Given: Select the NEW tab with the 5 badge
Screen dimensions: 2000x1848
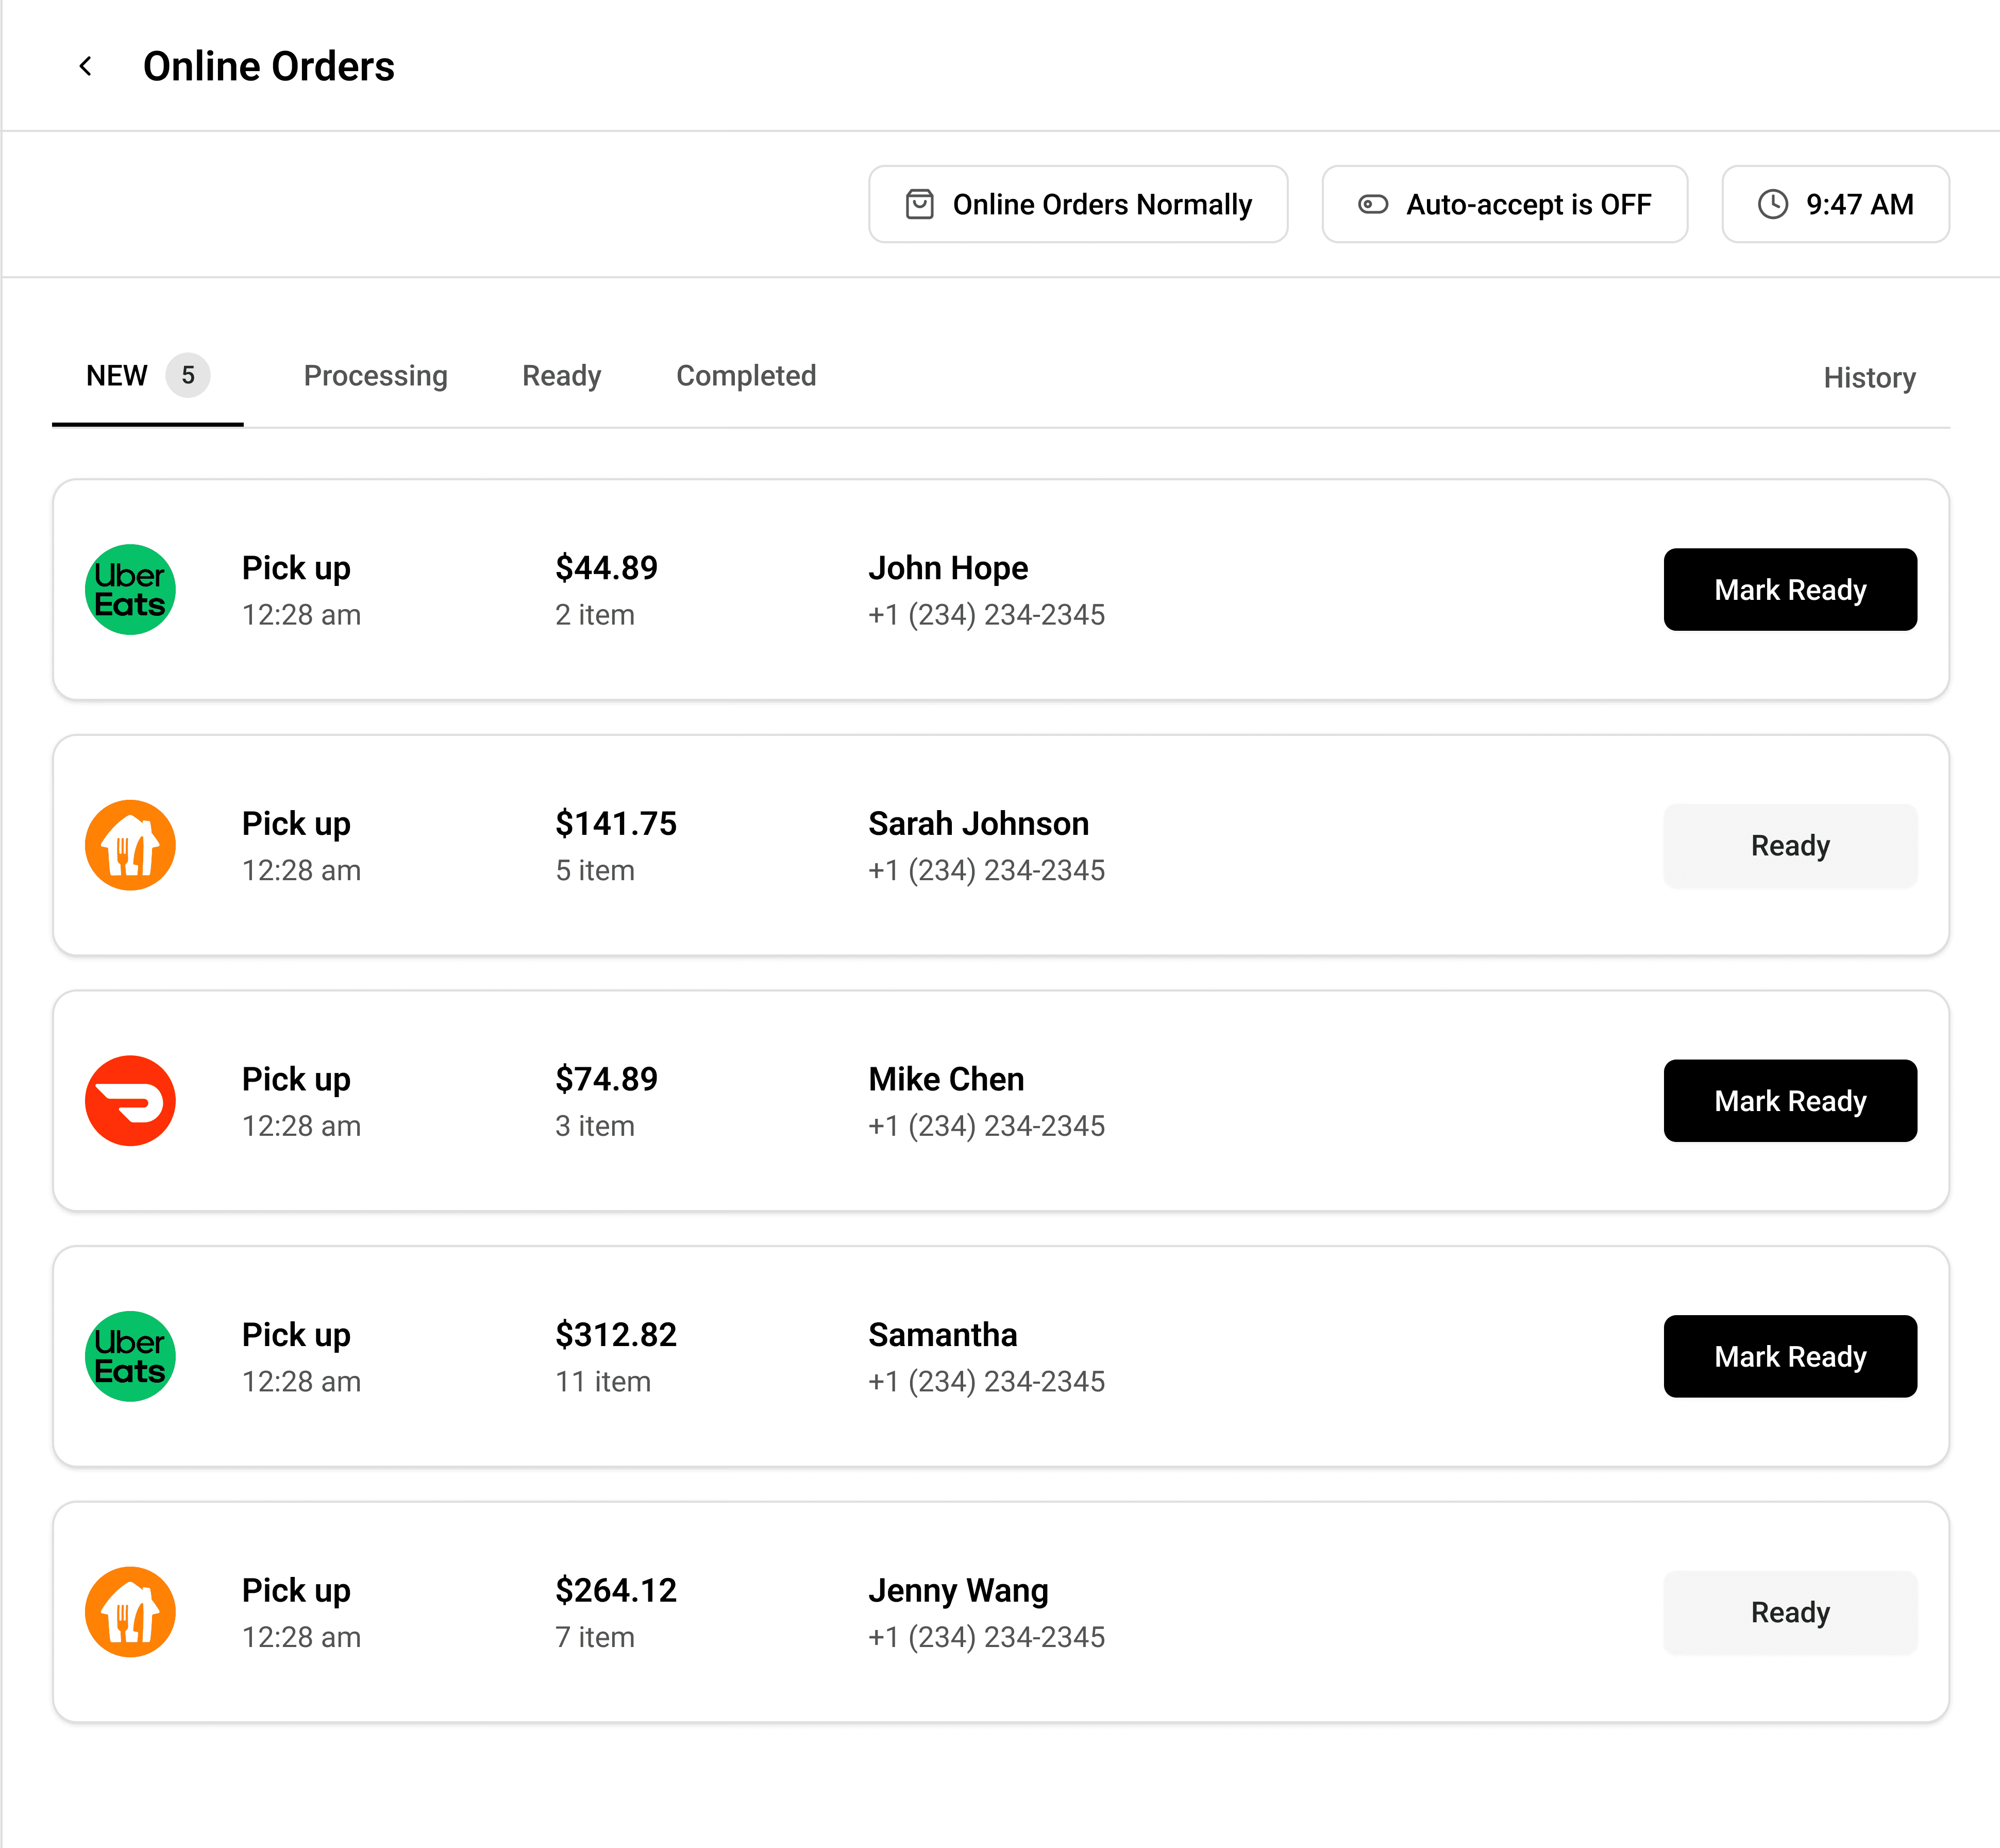Looking at the screenshot, I should pos(147,376).
